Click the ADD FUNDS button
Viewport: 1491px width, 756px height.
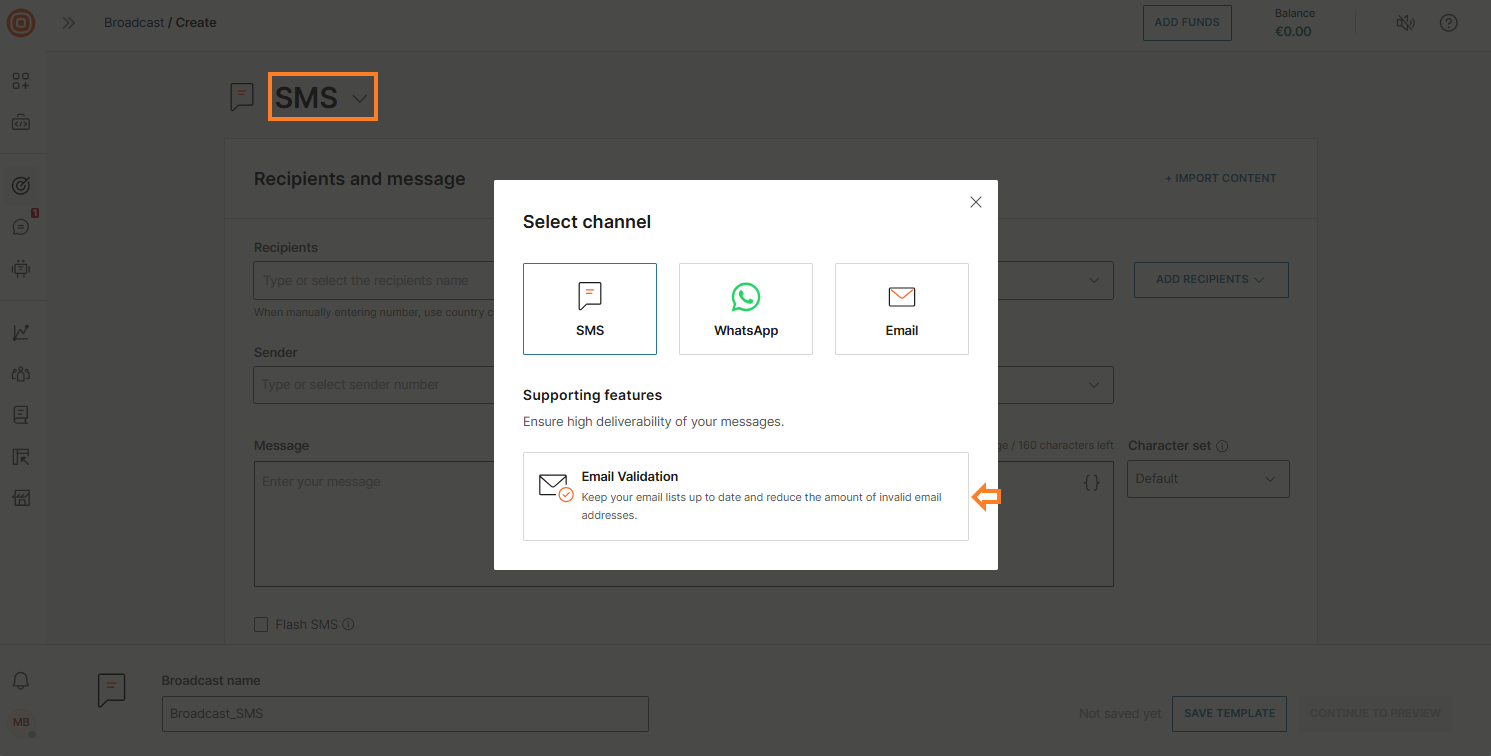tap(1186, 22)
